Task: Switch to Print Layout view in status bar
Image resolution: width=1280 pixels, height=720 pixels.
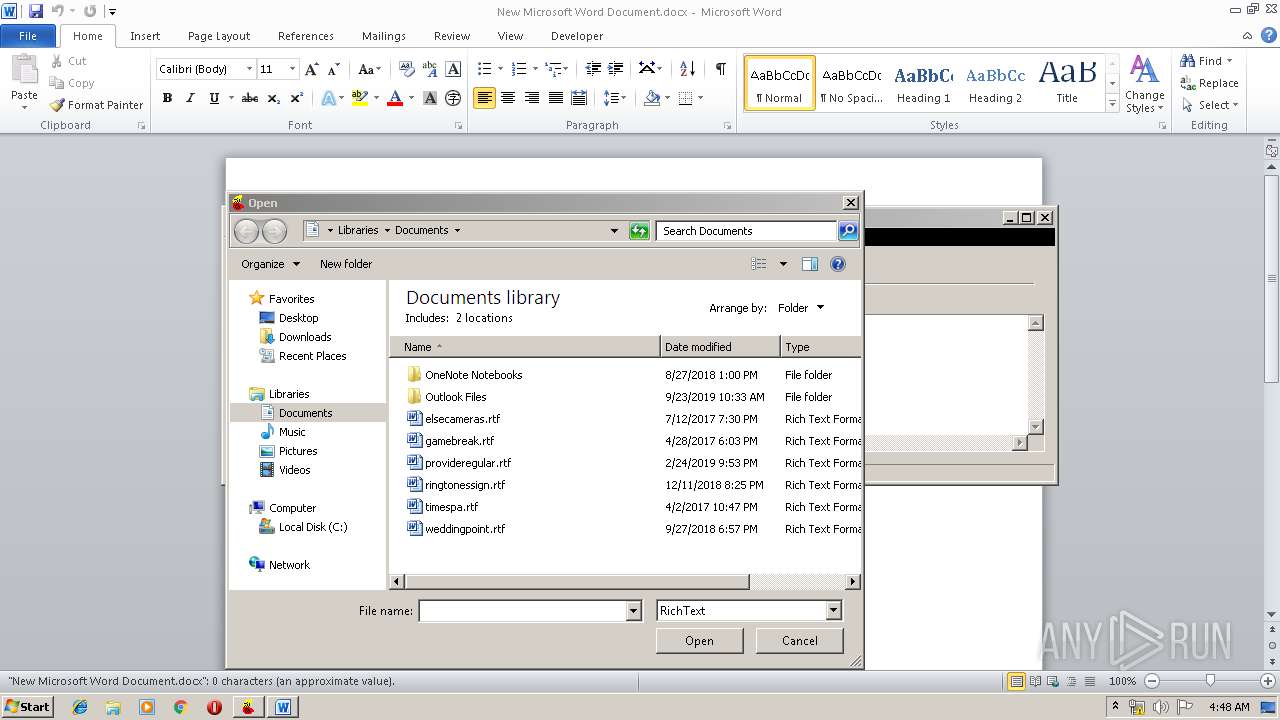Action: [x=1016, y=681]
